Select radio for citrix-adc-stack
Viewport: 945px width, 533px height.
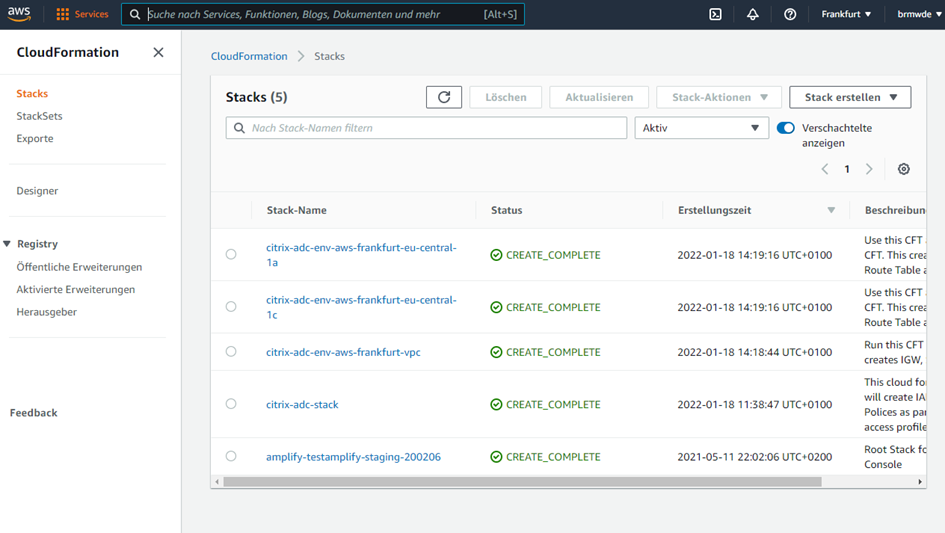[231, 404]
